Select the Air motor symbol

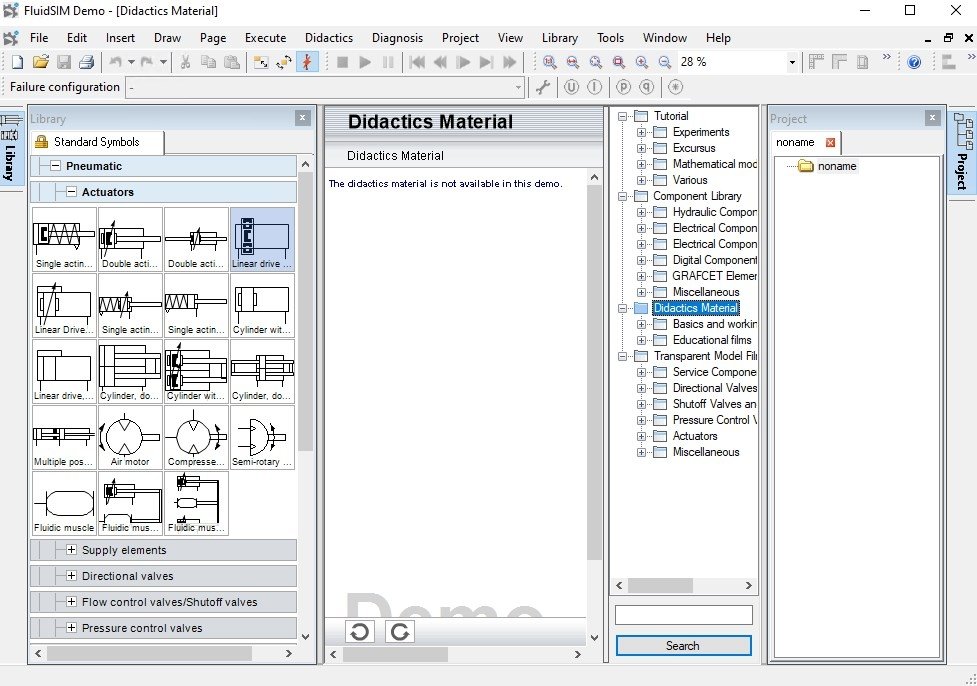click(x=130, y=437)
